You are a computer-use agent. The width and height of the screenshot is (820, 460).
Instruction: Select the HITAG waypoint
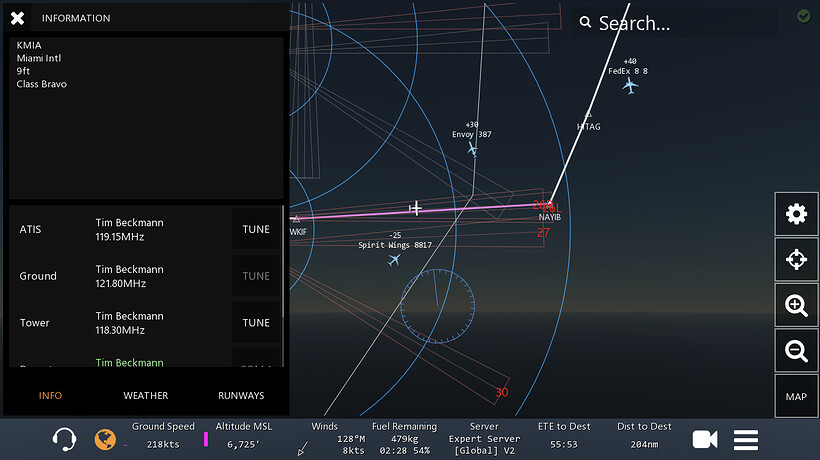[x=588, y=126]
